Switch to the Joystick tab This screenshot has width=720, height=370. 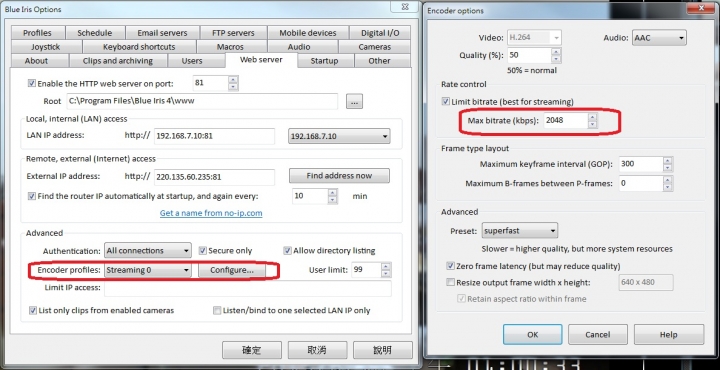click(45, 47)
